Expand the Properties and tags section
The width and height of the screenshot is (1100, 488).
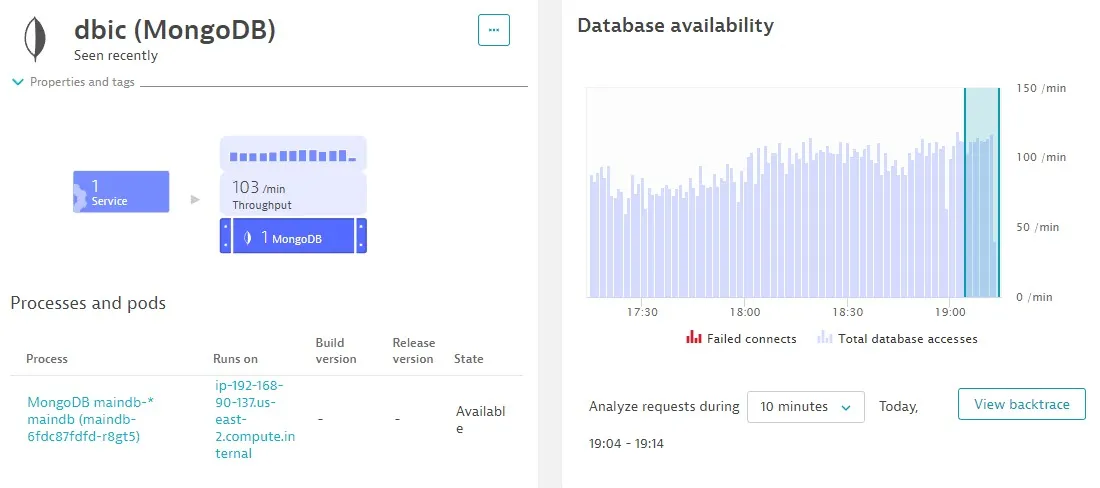click(x=74, y=82)
